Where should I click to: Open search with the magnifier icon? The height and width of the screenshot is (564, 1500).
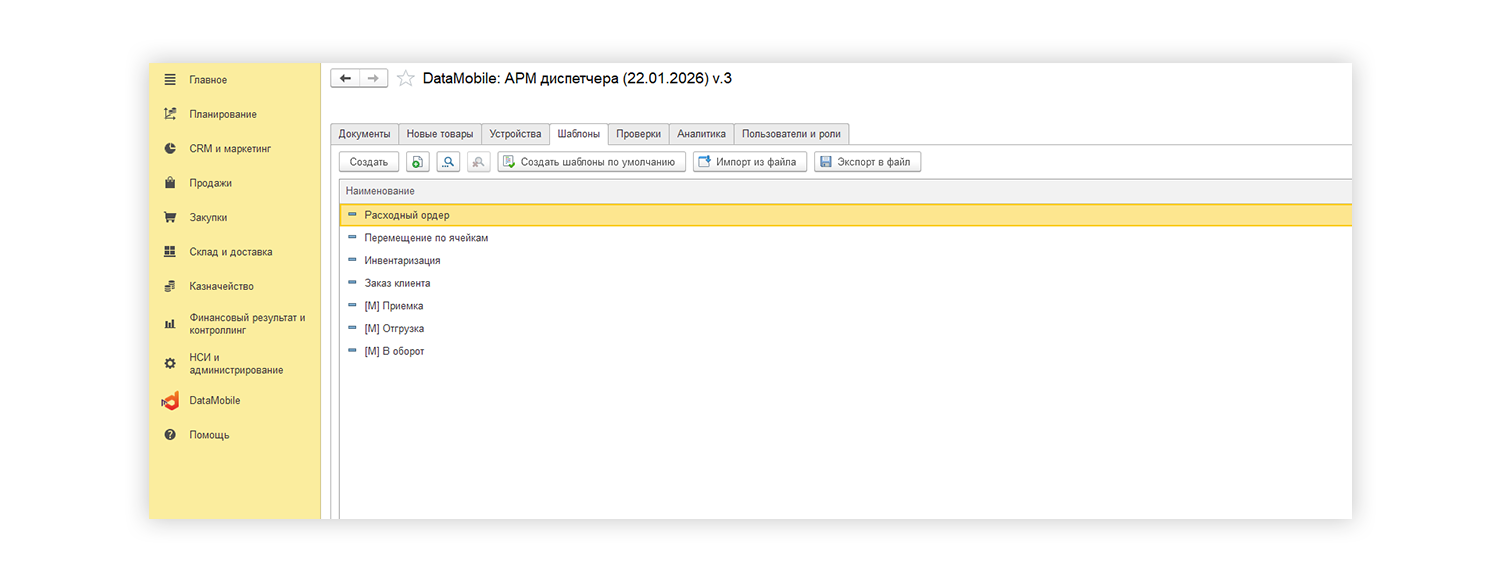pyautogui.click(x=448, y=162)
